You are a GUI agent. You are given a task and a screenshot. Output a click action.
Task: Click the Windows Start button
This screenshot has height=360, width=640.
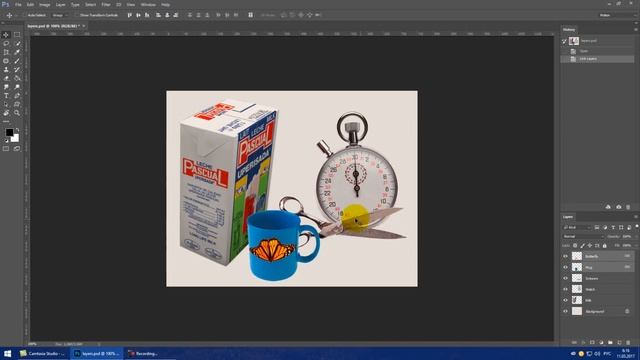[x=7, y=353]
